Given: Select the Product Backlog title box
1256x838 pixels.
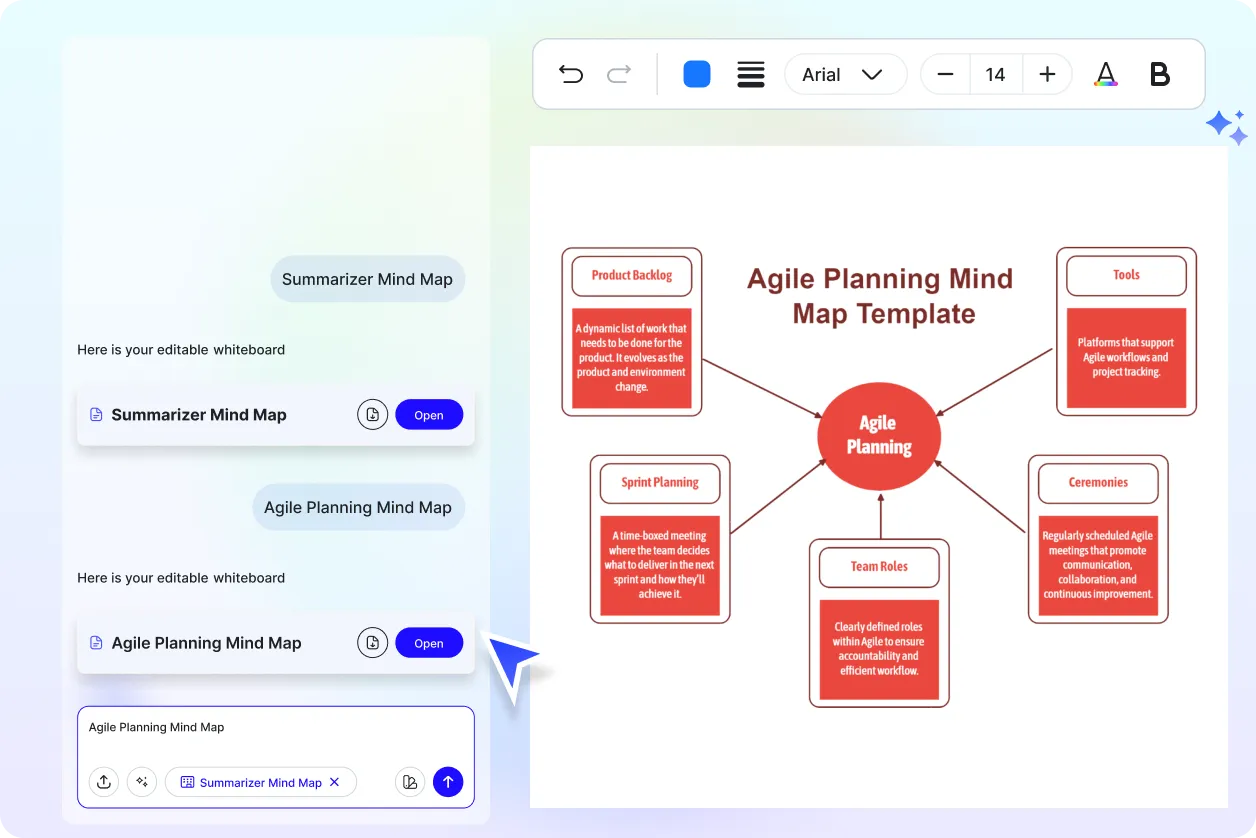Looking at the screenshot, I should coord(632,275).
